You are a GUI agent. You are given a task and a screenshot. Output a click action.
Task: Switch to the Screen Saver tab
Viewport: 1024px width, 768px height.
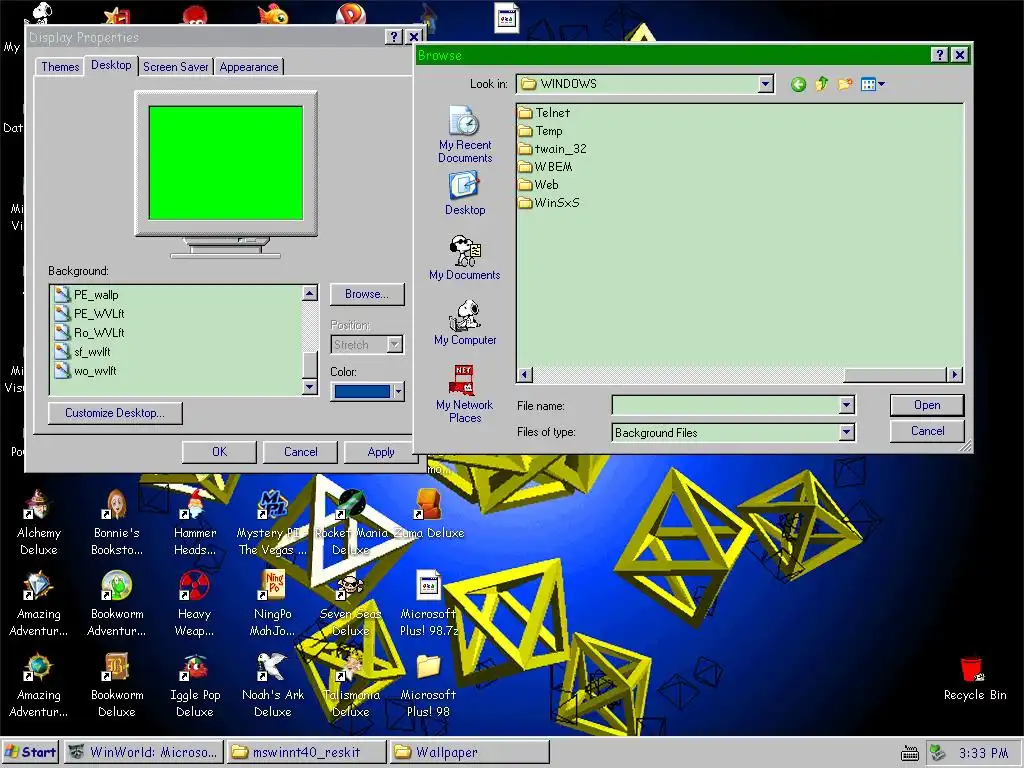click(176, 67)
